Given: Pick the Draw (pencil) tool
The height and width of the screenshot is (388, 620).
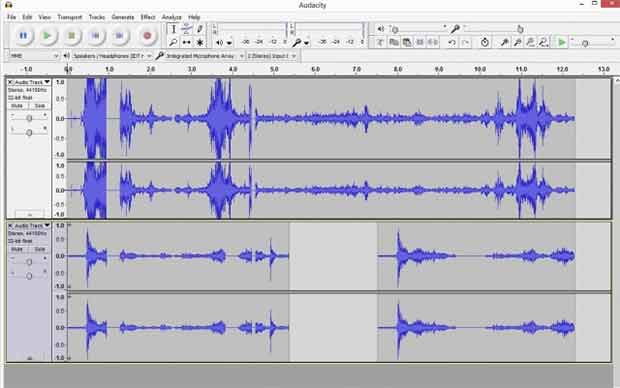Looking at the screenshot, I should pyautogui.click(x=200, y=29).
